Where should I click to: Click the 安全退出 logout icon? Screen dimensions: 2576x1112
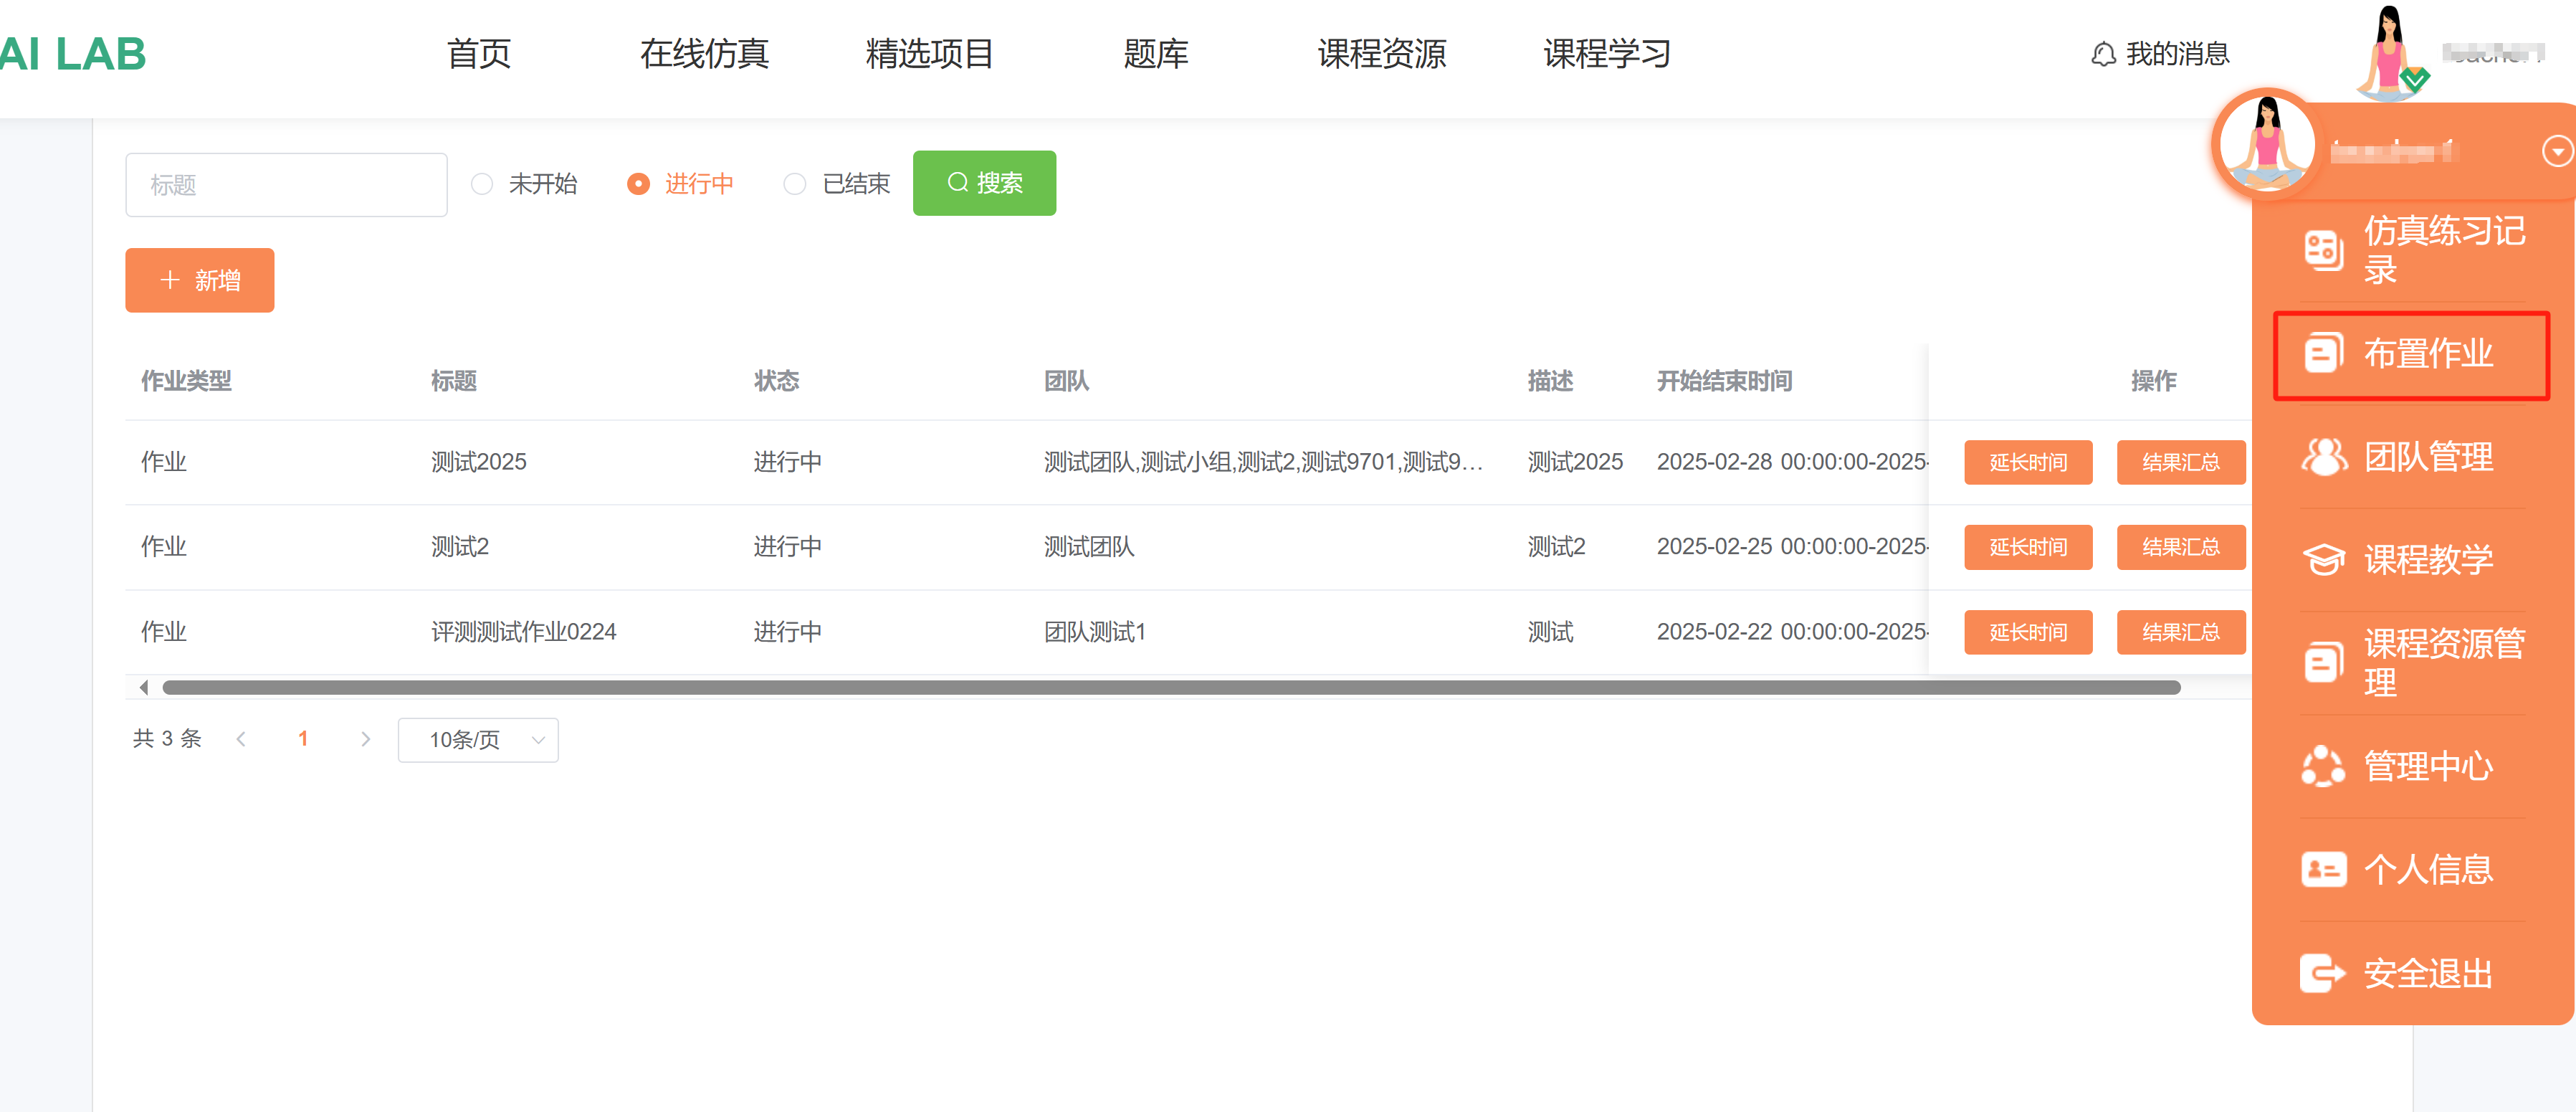(2323, 973)
